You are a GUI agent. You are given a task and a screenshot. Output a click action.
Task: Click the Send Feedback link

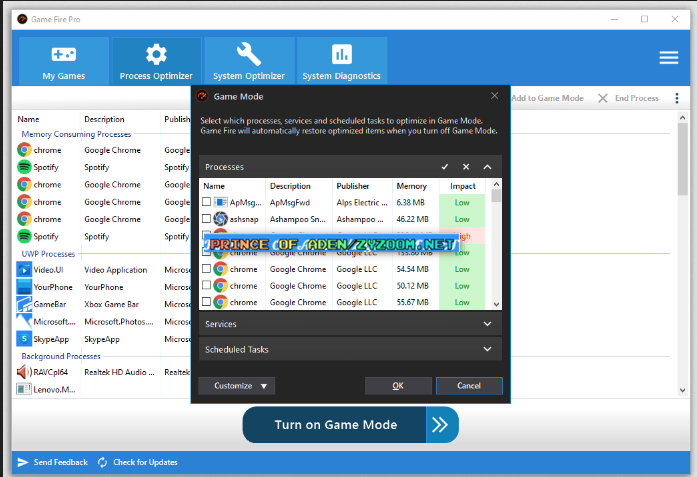[61, 462]
